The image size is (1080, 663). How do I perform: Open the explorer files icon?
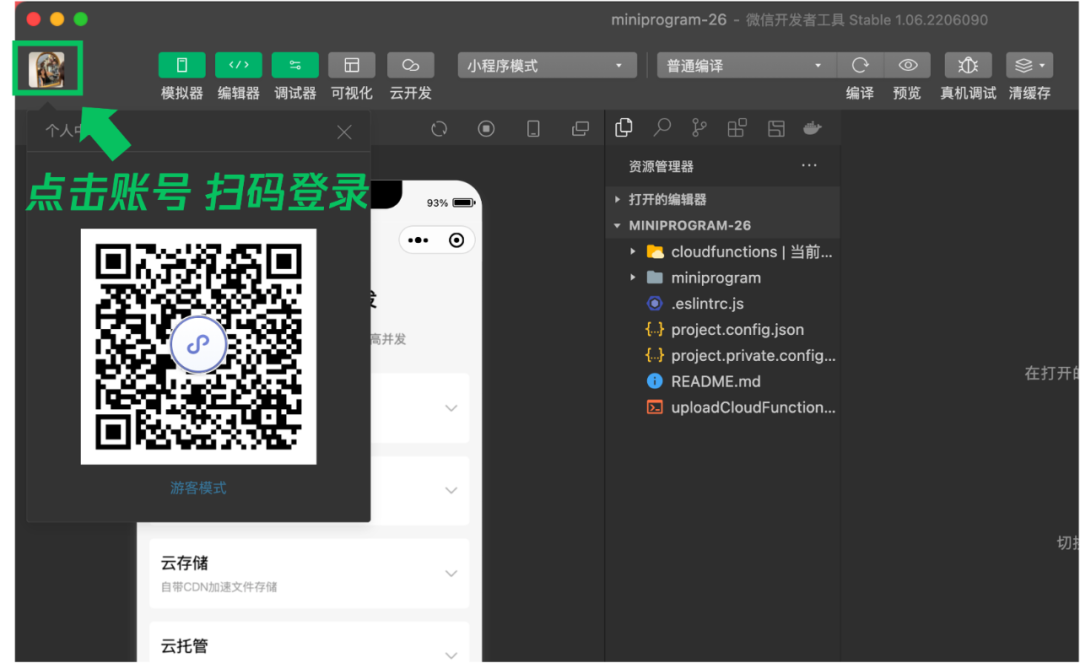point(624,128)
